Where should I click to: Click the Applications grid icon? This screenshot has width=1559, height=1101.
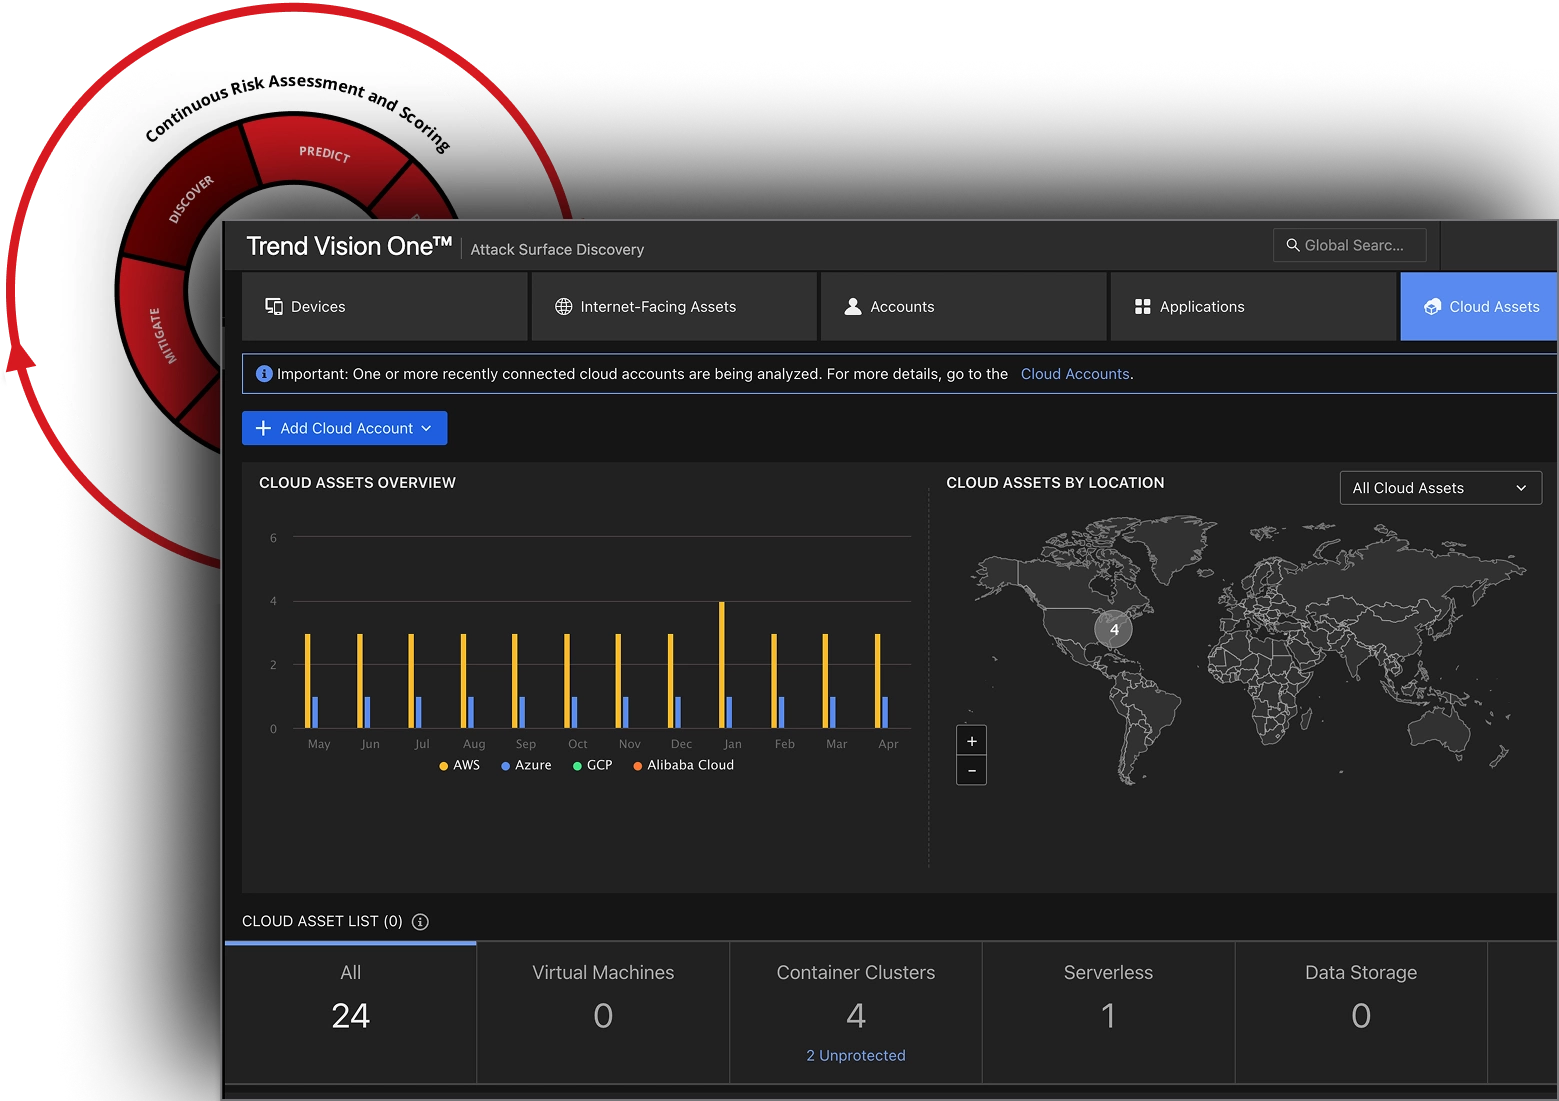(x=1143, y=307)
